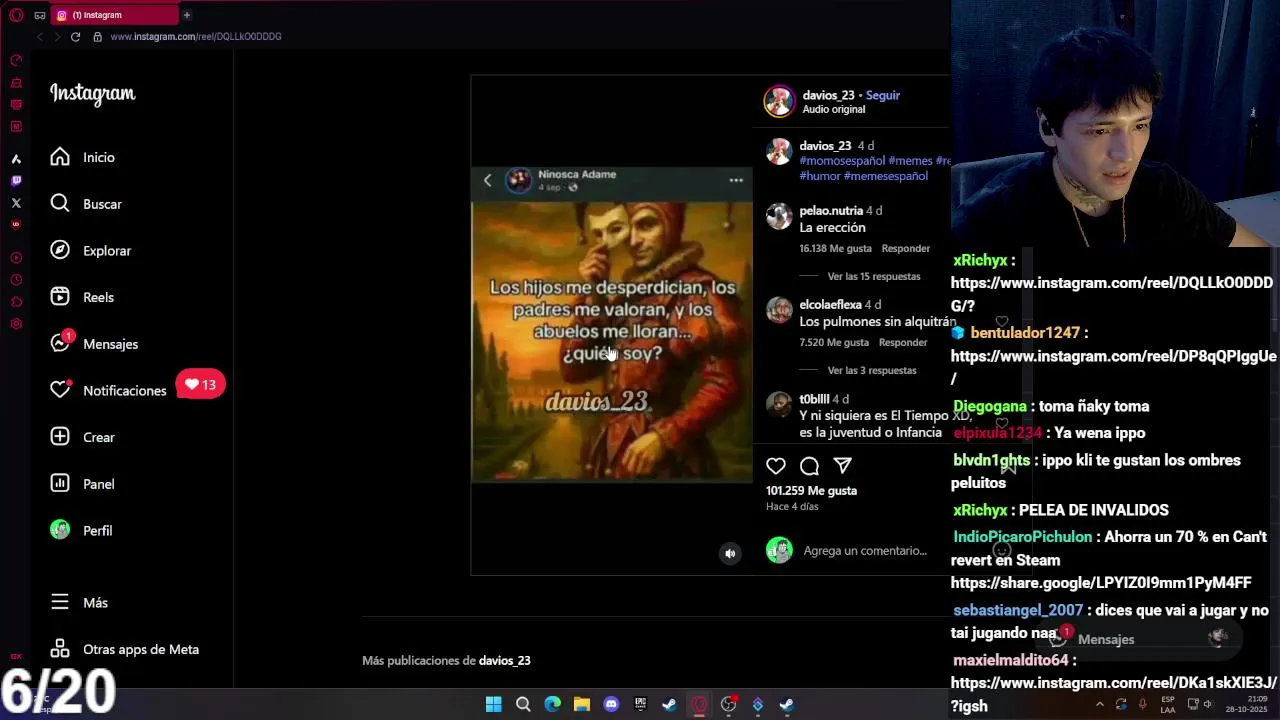Share reel with paper plane icon

click(x=842, y=465)
